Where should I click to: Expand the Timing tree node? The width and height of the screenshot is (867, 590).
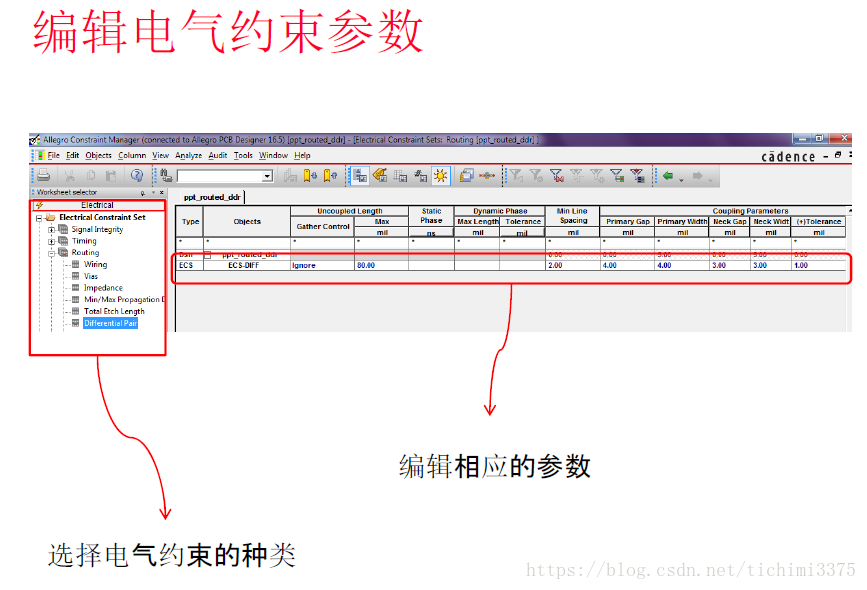click(51, 241)
